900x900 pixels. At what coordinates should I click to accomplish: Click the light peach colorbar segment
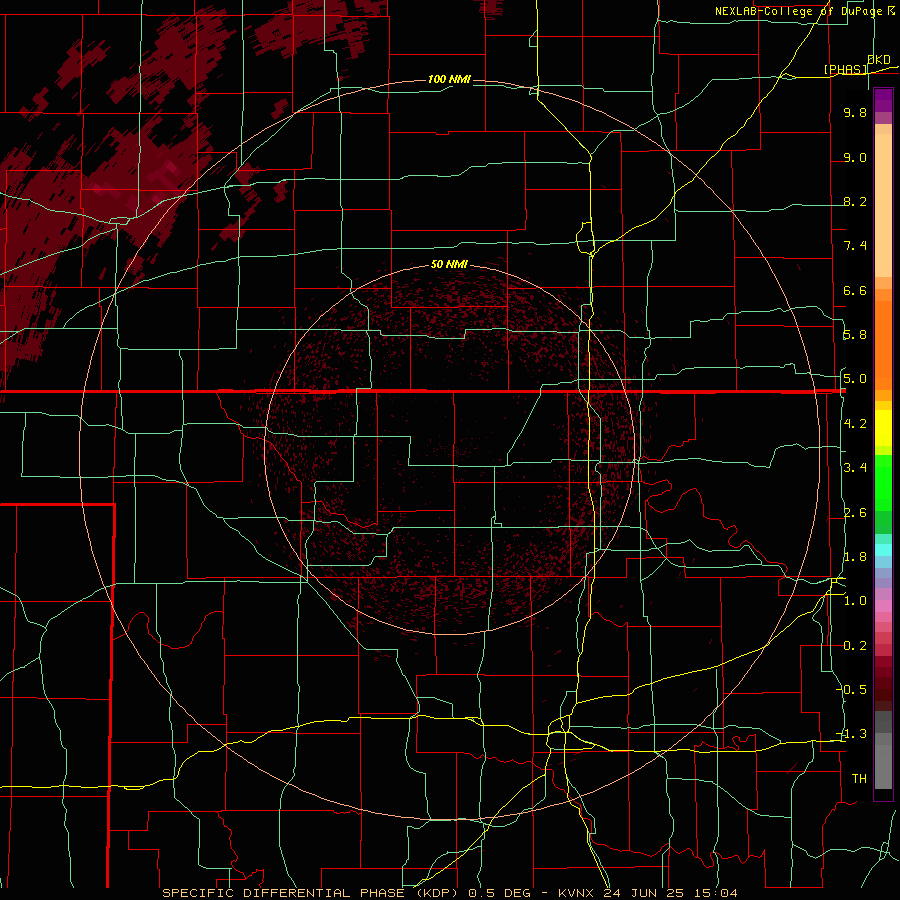tap(883, 205)
